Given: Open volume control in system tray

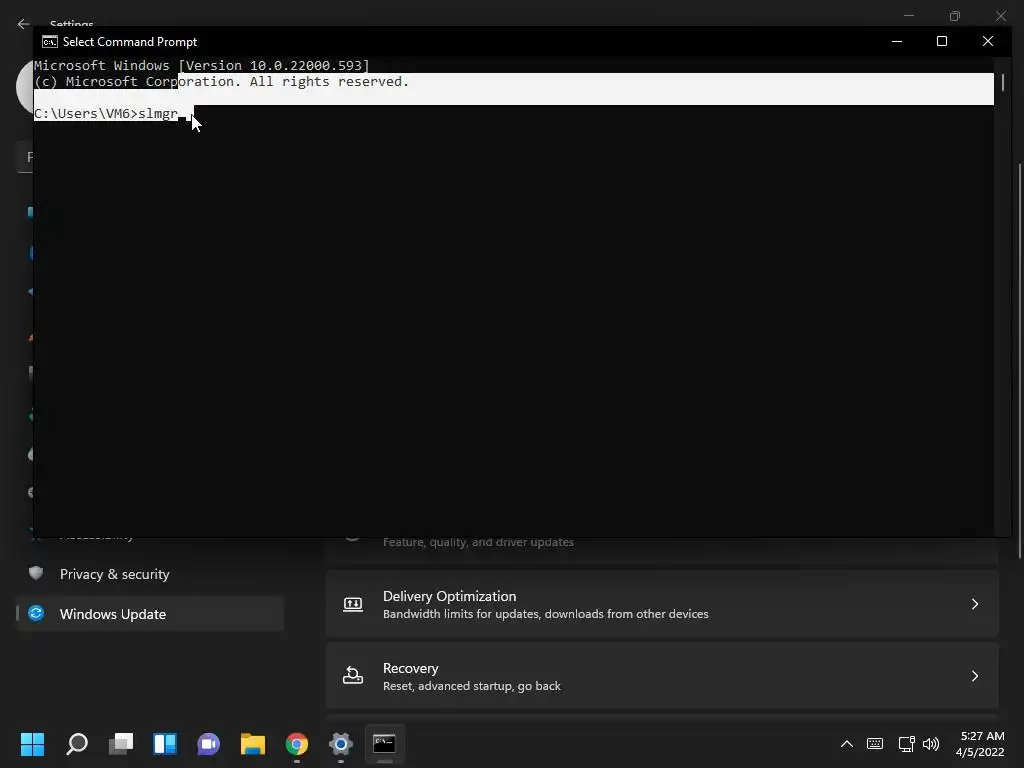Looking at the screenshot, I should click(x=931, y=744).
